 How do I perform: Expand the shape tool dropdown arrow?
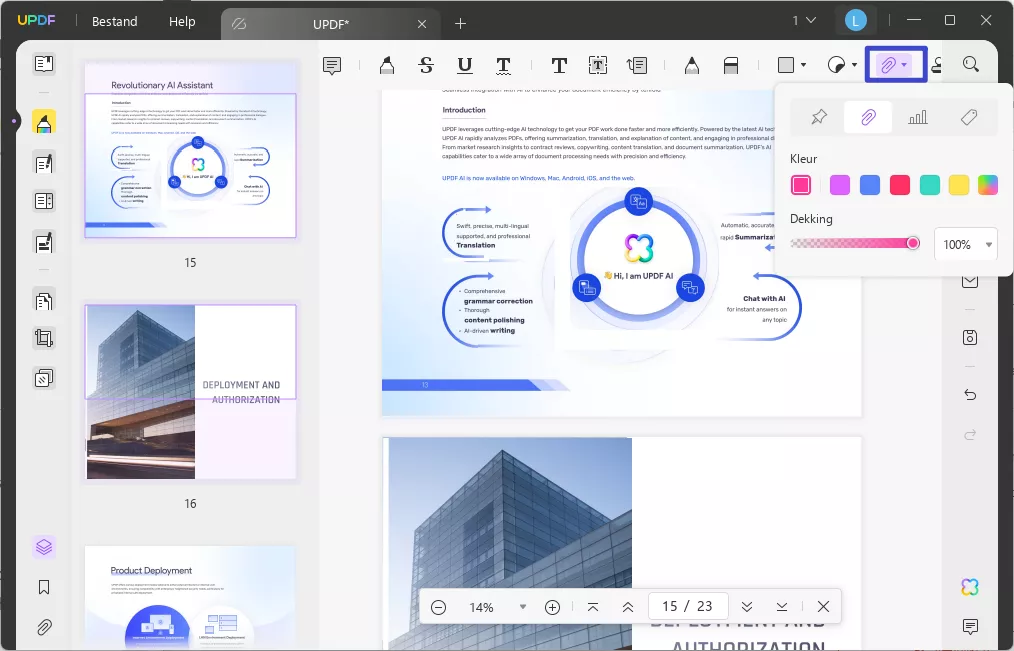(803, 65)
